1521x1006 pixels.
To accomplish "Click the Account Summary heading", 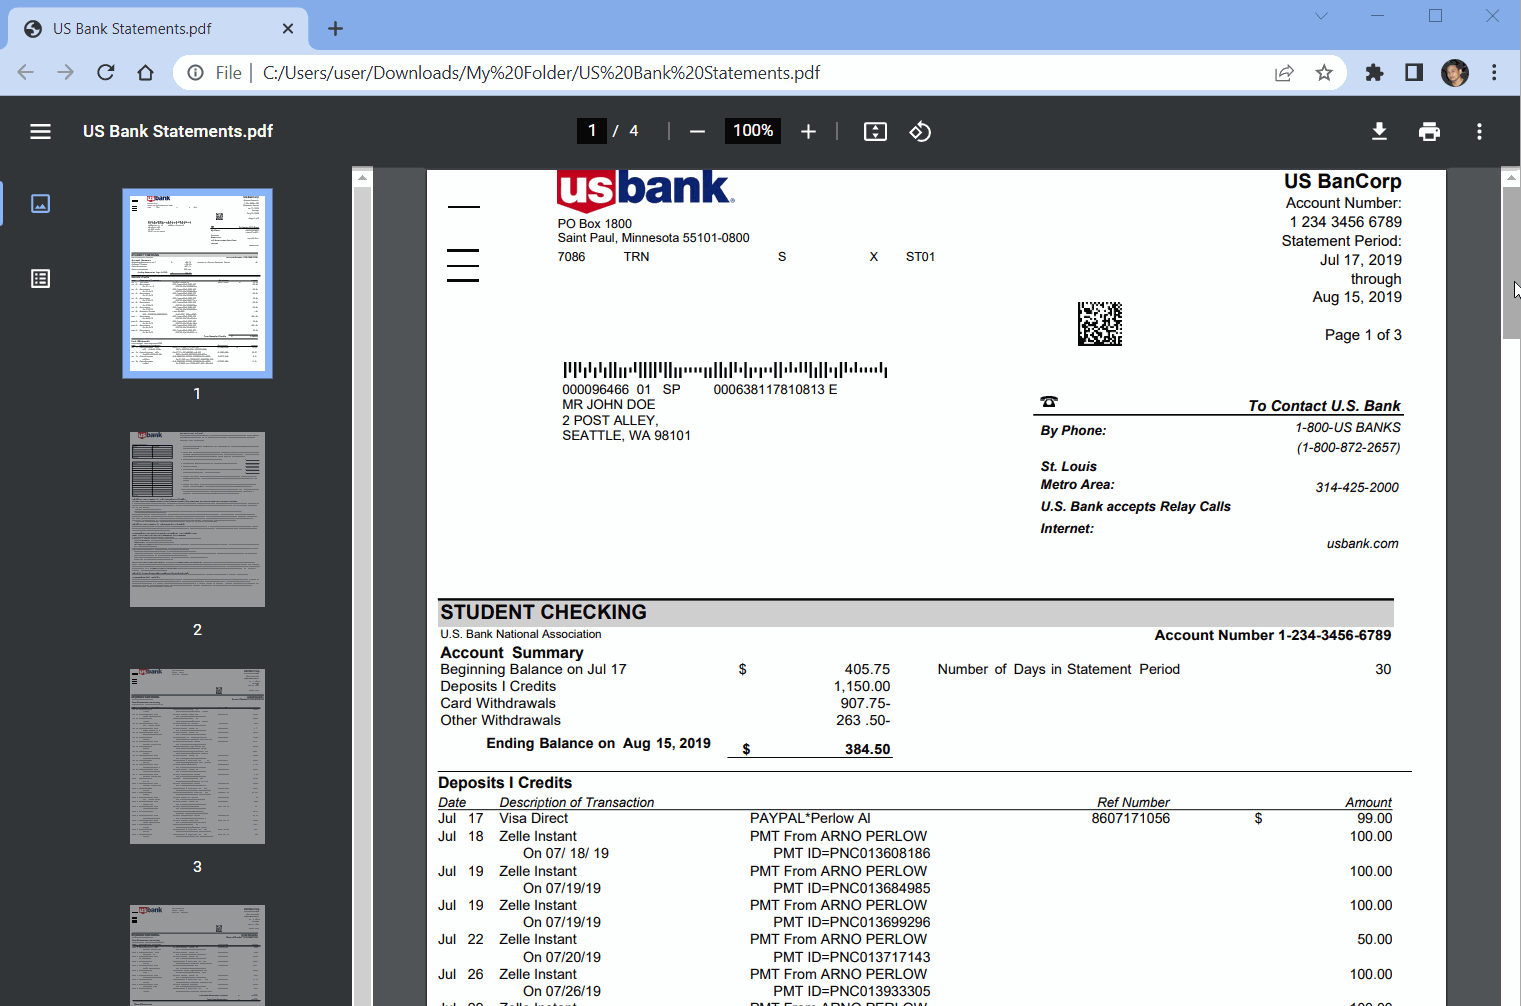I will (511, 652).
